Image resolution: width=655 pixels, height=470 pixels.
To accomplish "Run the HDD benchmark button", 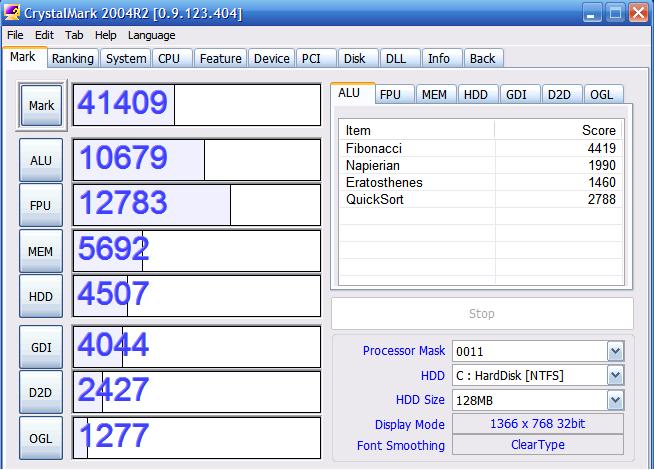I will 41,296.
